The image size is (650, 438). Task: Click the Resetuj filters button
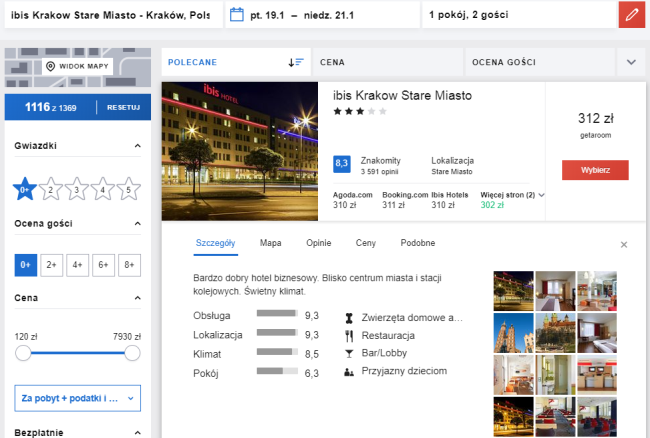[x=124, y=107]
